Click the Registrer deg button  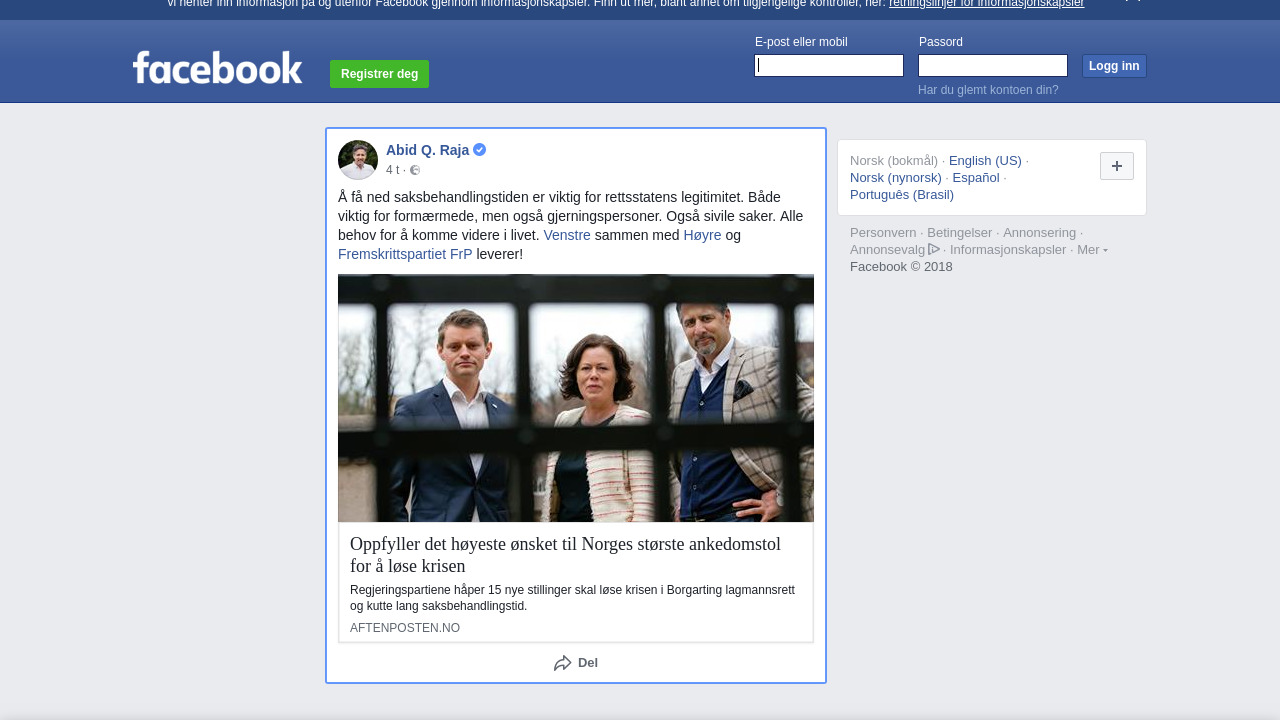(380, 74)
